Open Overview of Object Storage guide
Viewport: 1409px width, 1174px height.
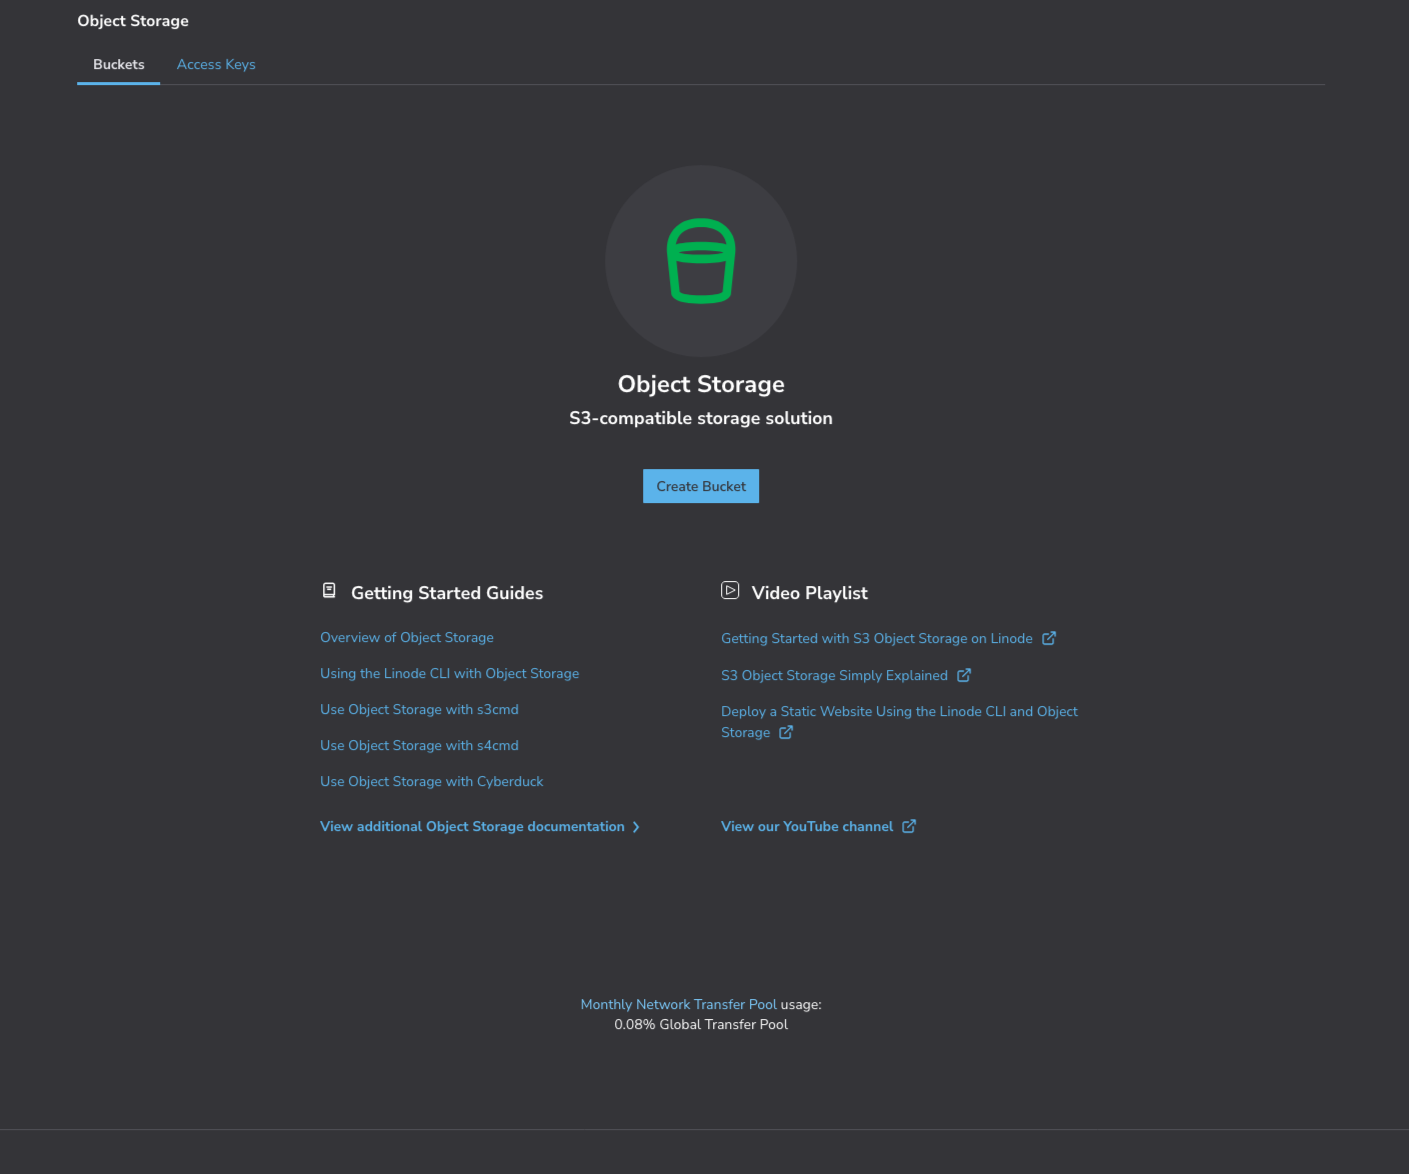point(407,637)
